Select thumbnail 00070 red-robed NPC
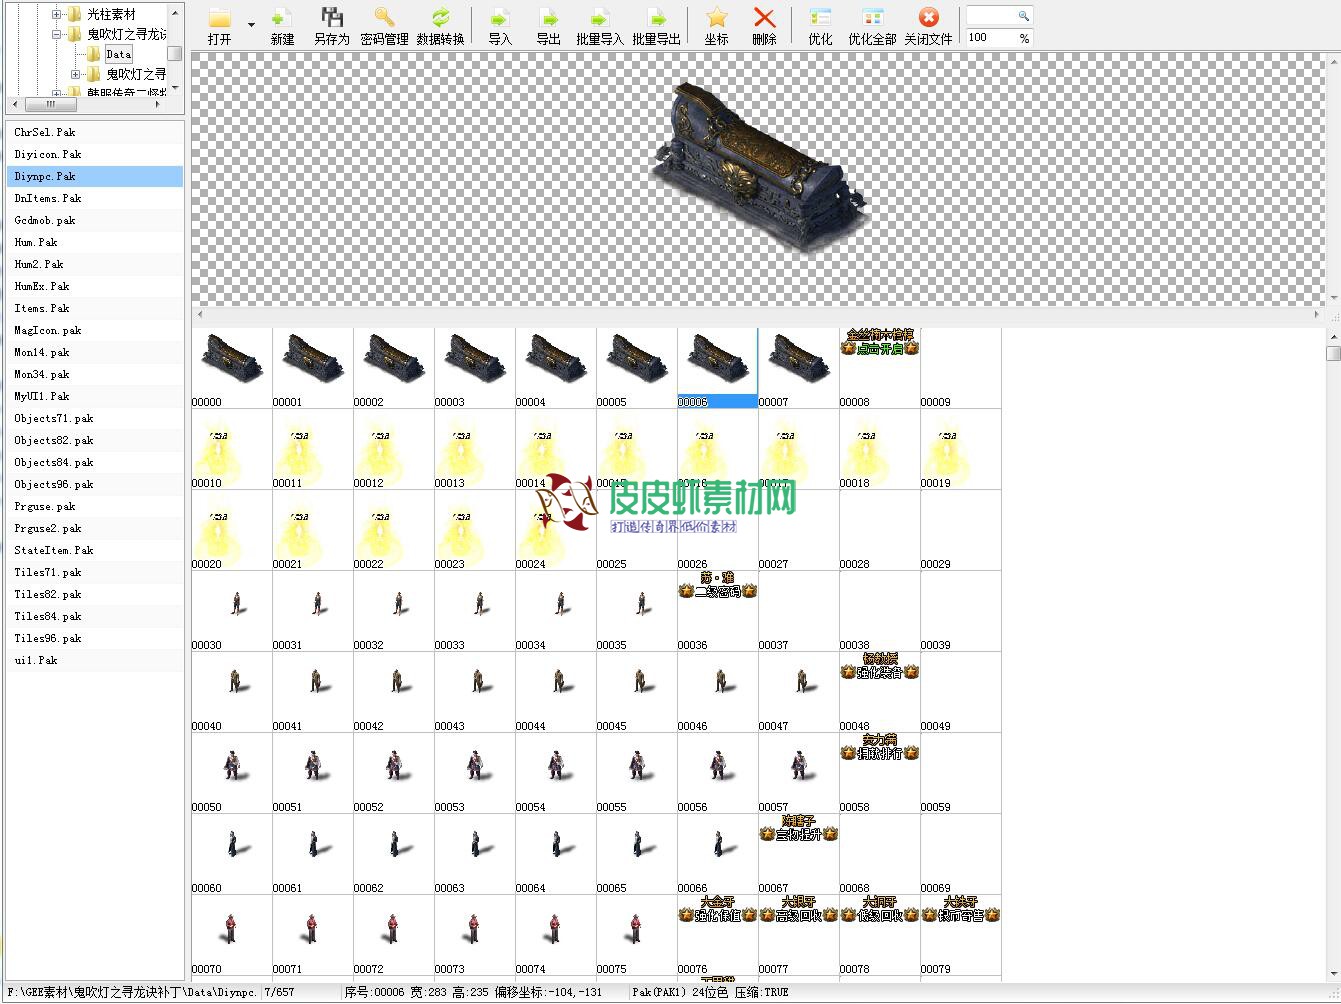This screenshot has height=1004, width=1341. [232, 935]
